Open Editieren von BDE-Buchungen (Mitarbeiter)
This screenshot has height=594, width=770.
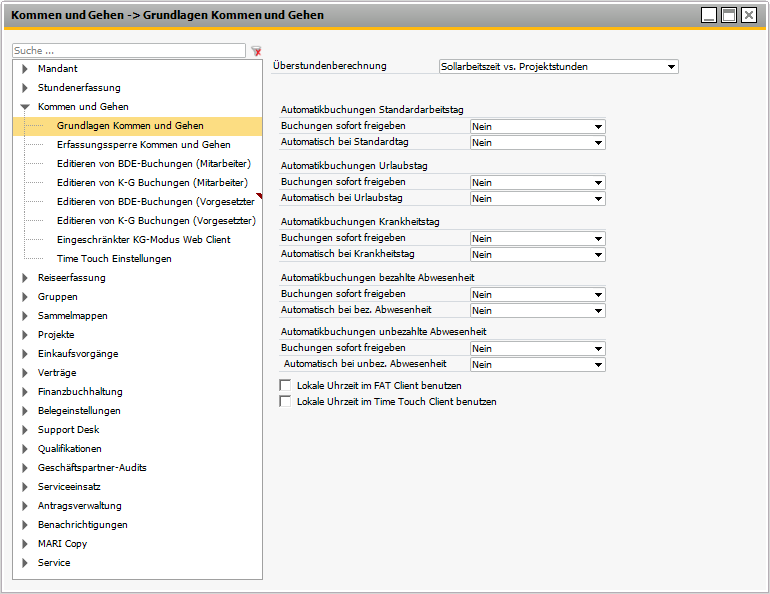click(x=153, y=164)
